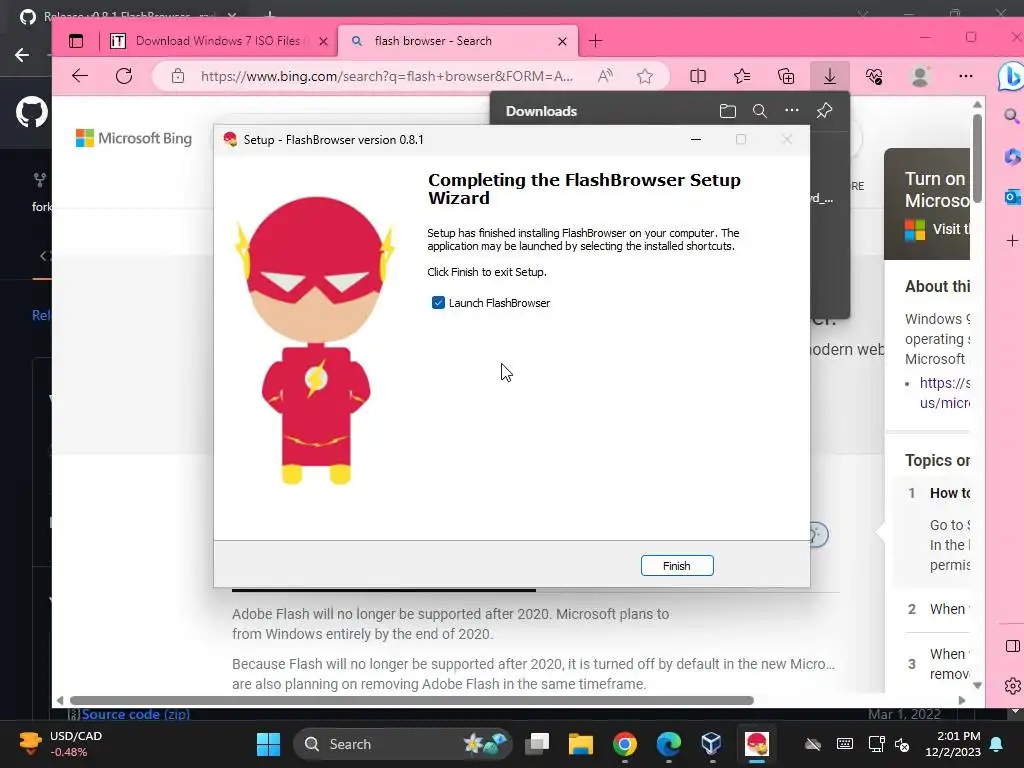1024x768 pixels.
Task: Open Browser essentials heart icon
Action: pos(874,76)
